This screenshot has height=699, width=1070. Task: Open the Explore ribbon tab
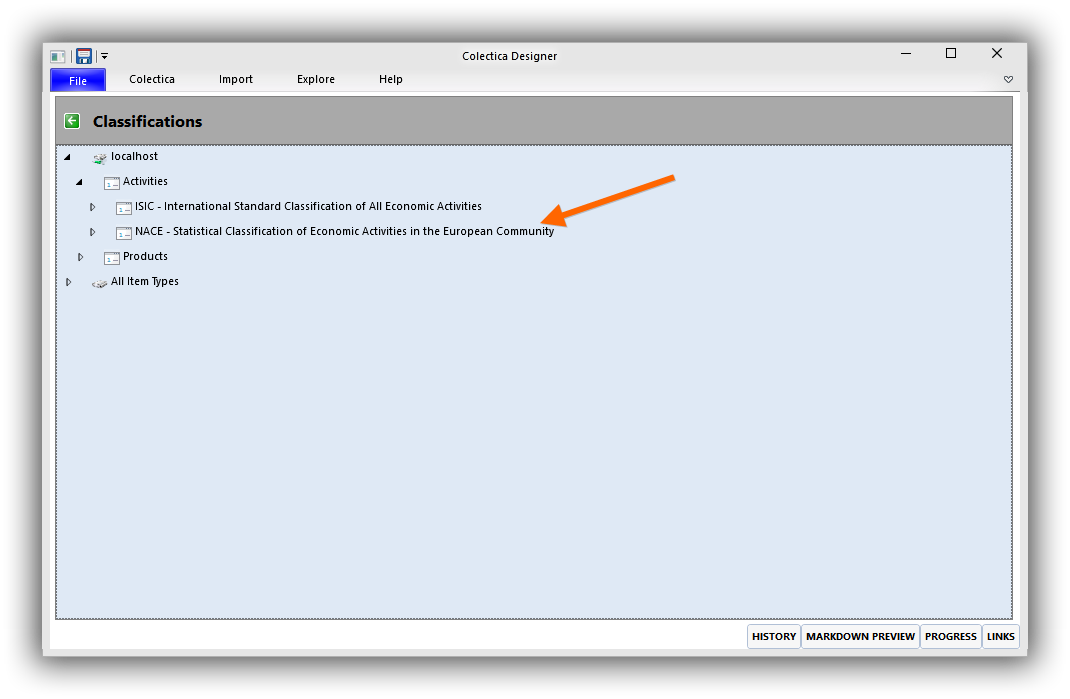315,79
